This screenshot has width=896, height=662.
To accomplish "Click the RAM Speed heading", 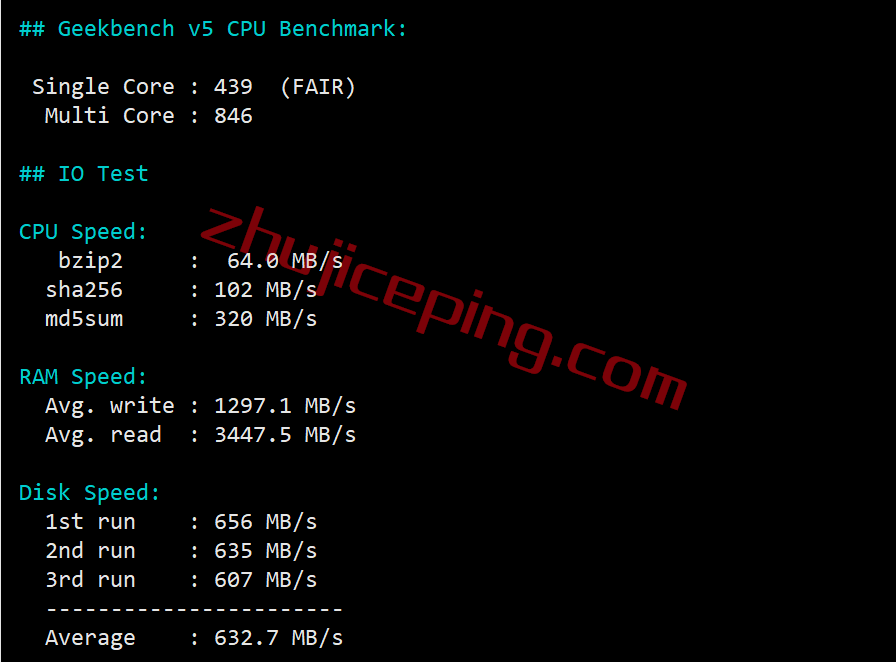I will [83, 377].
